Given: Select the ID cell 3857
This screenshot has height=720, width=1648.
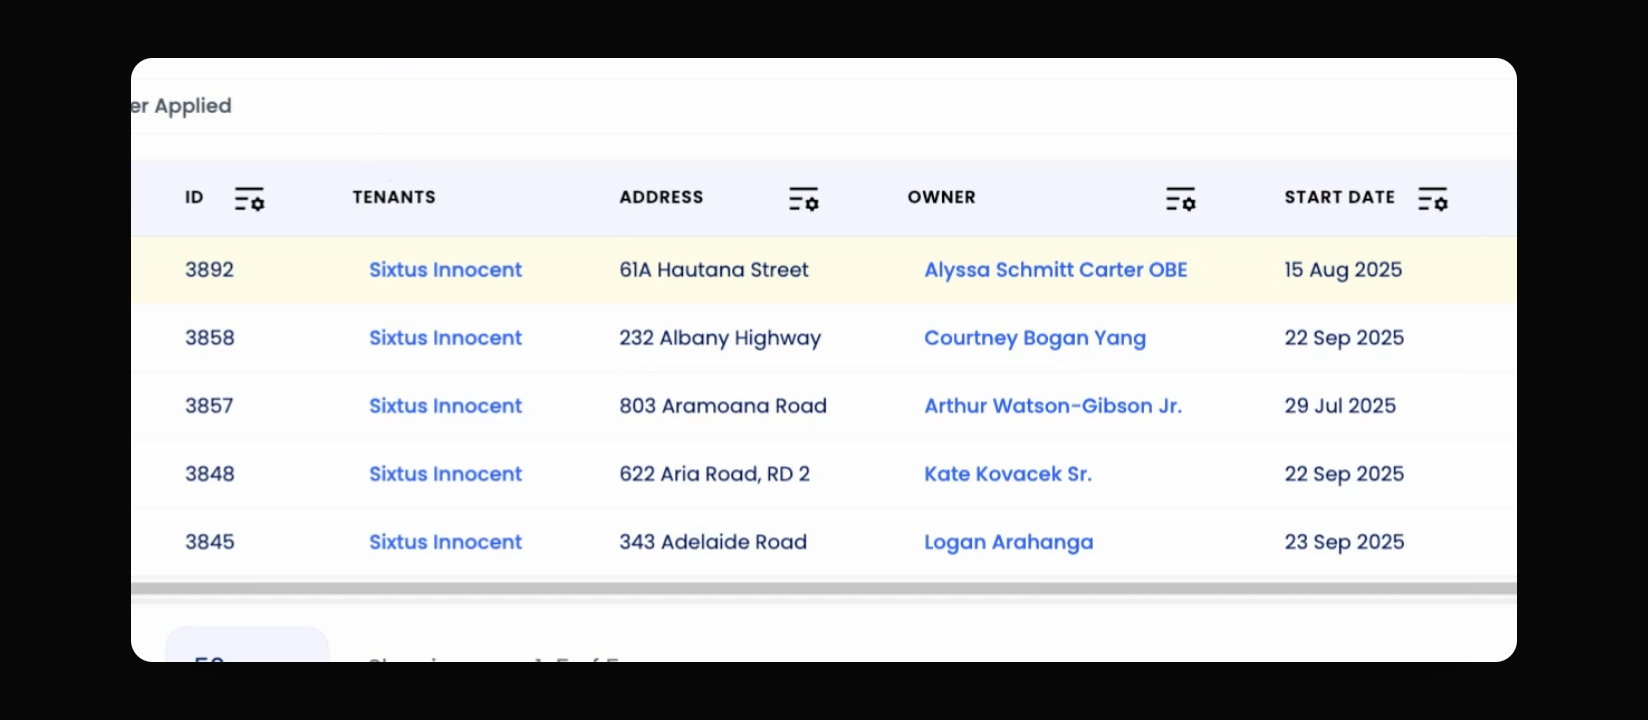Looking at the screenshot, I should [x=209, y=406].
